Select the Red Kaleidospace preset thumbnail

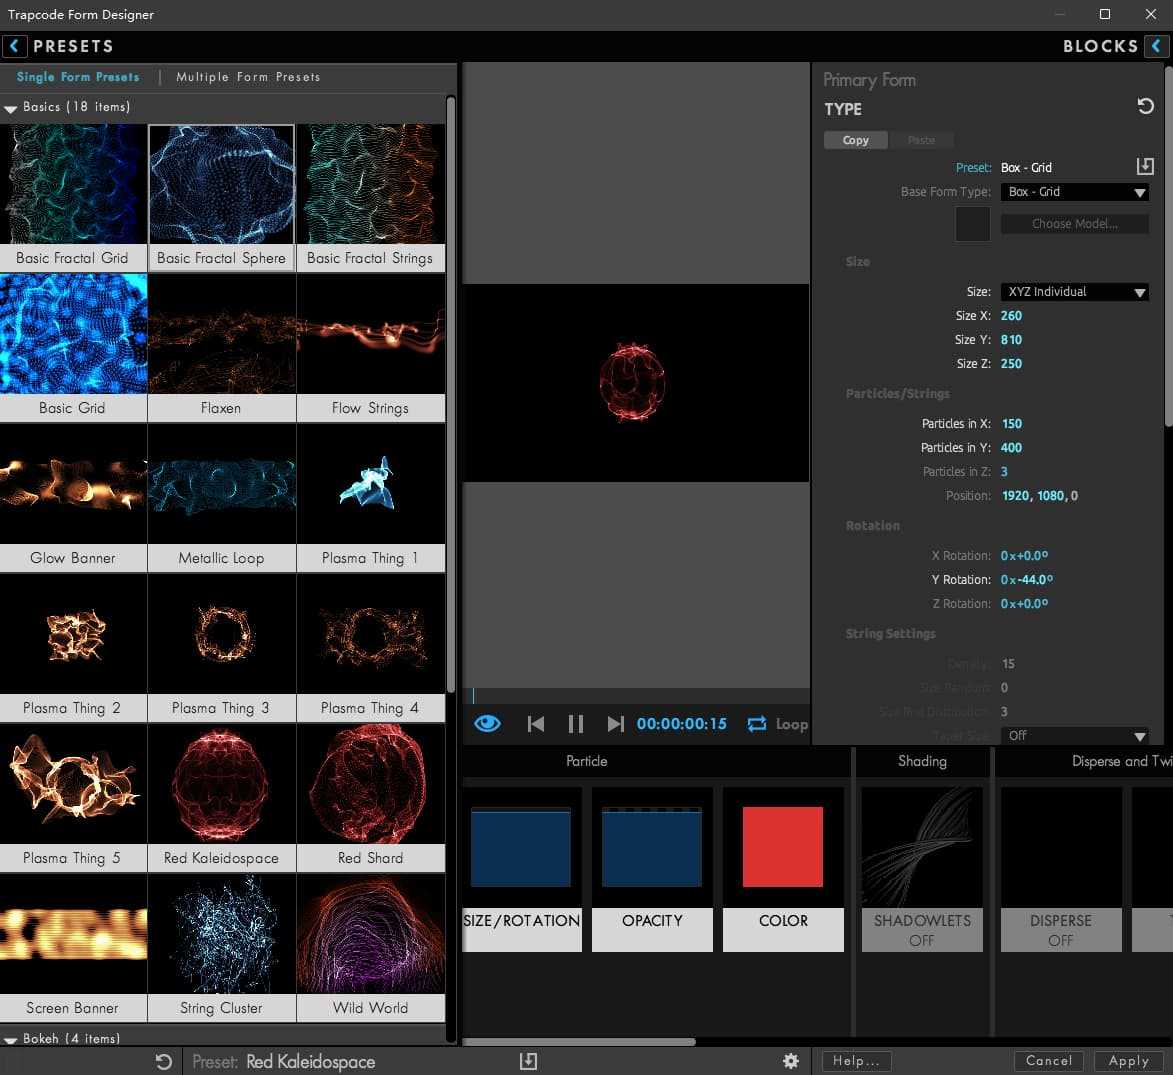pyautogui.click(x=221, y=783)
